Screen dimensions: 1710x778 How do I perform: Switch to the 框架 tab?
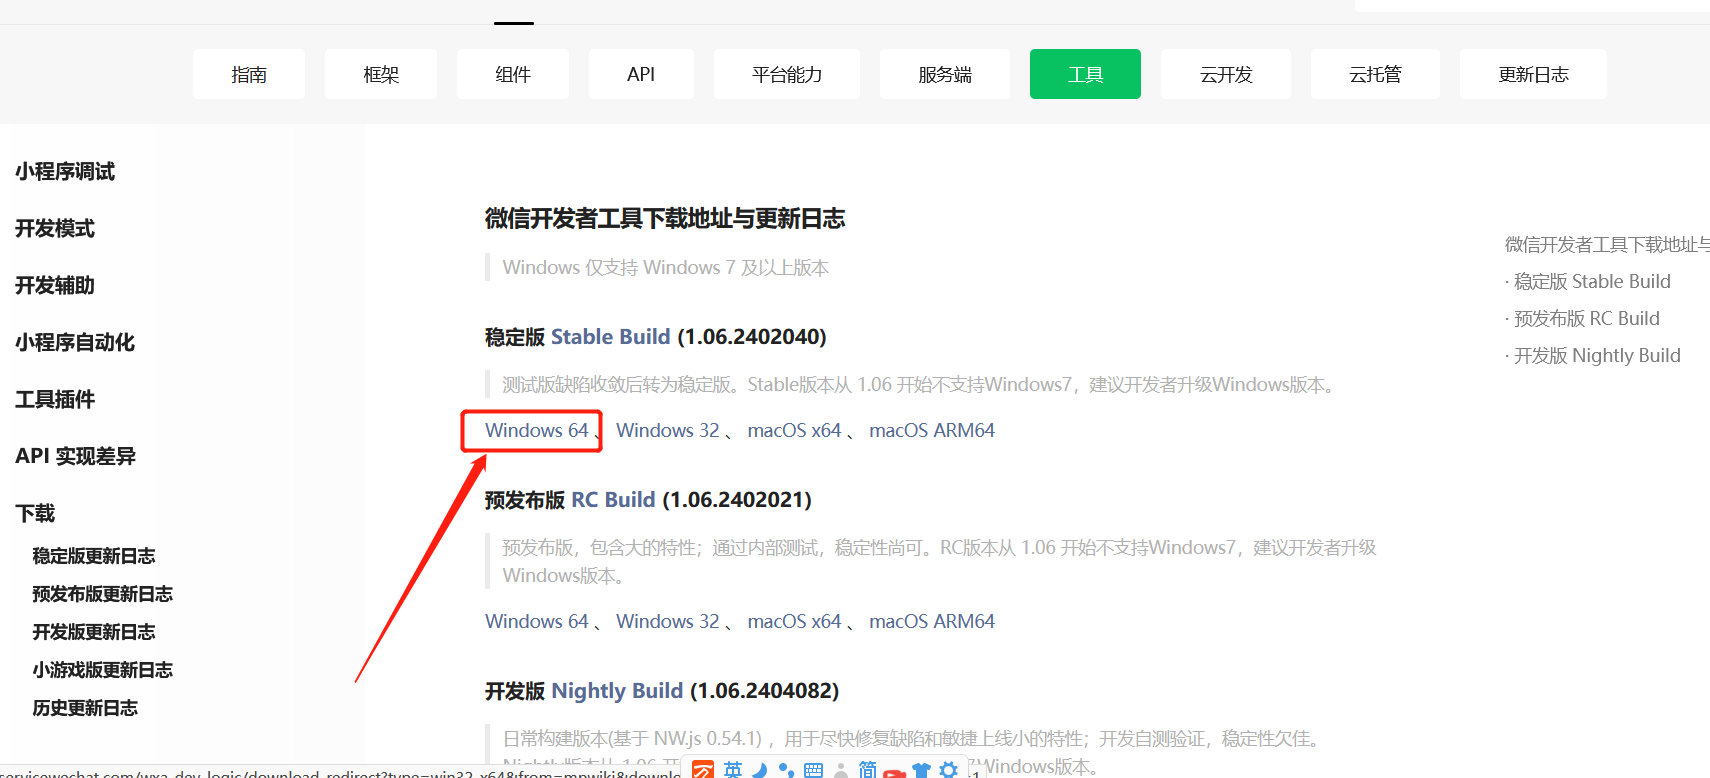pos(381,74)
